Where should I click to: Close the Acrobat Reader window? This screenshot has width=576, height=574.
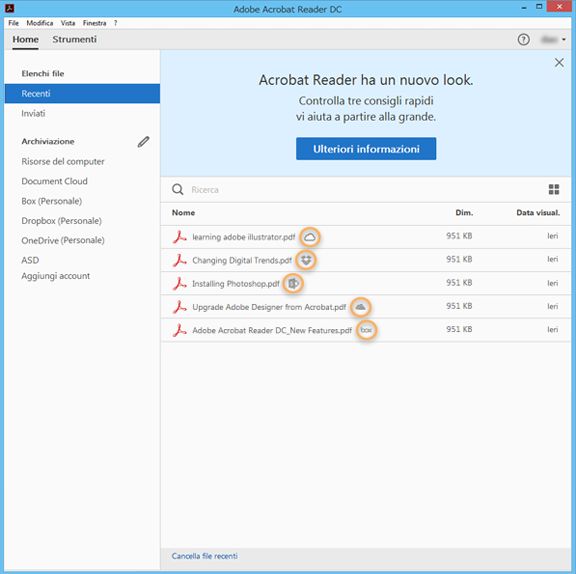coord(559,7)
